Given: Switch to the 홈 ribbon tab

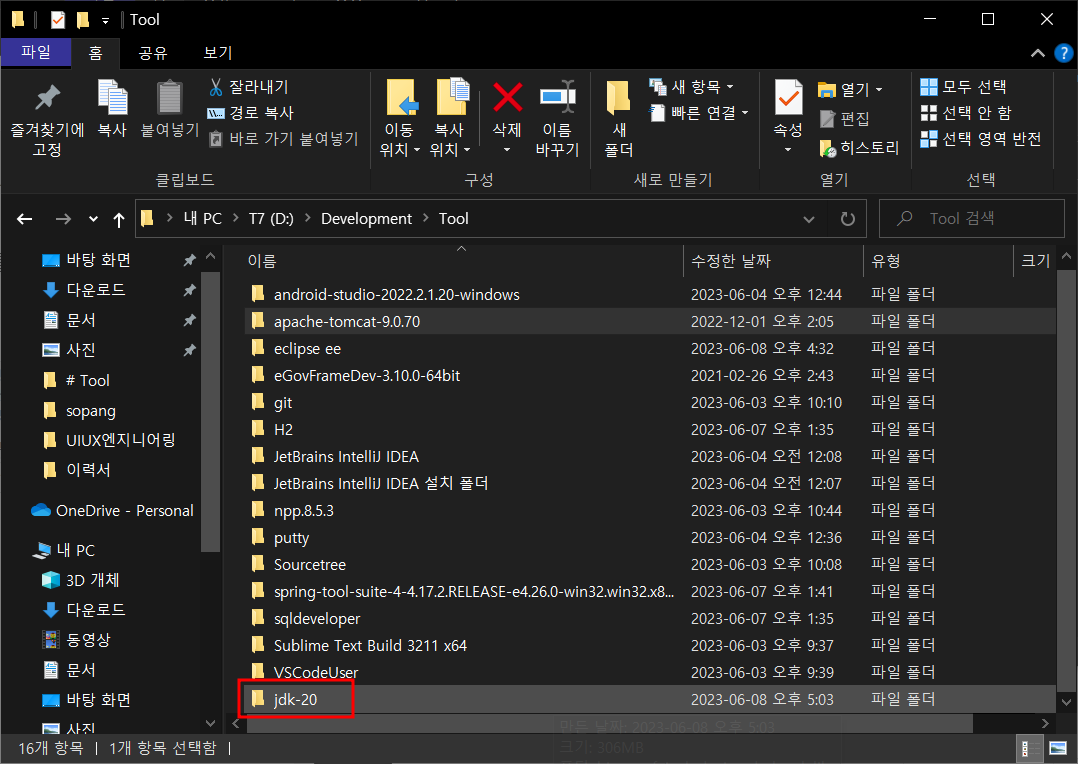Looking at the screenshot, I should 96,52.
